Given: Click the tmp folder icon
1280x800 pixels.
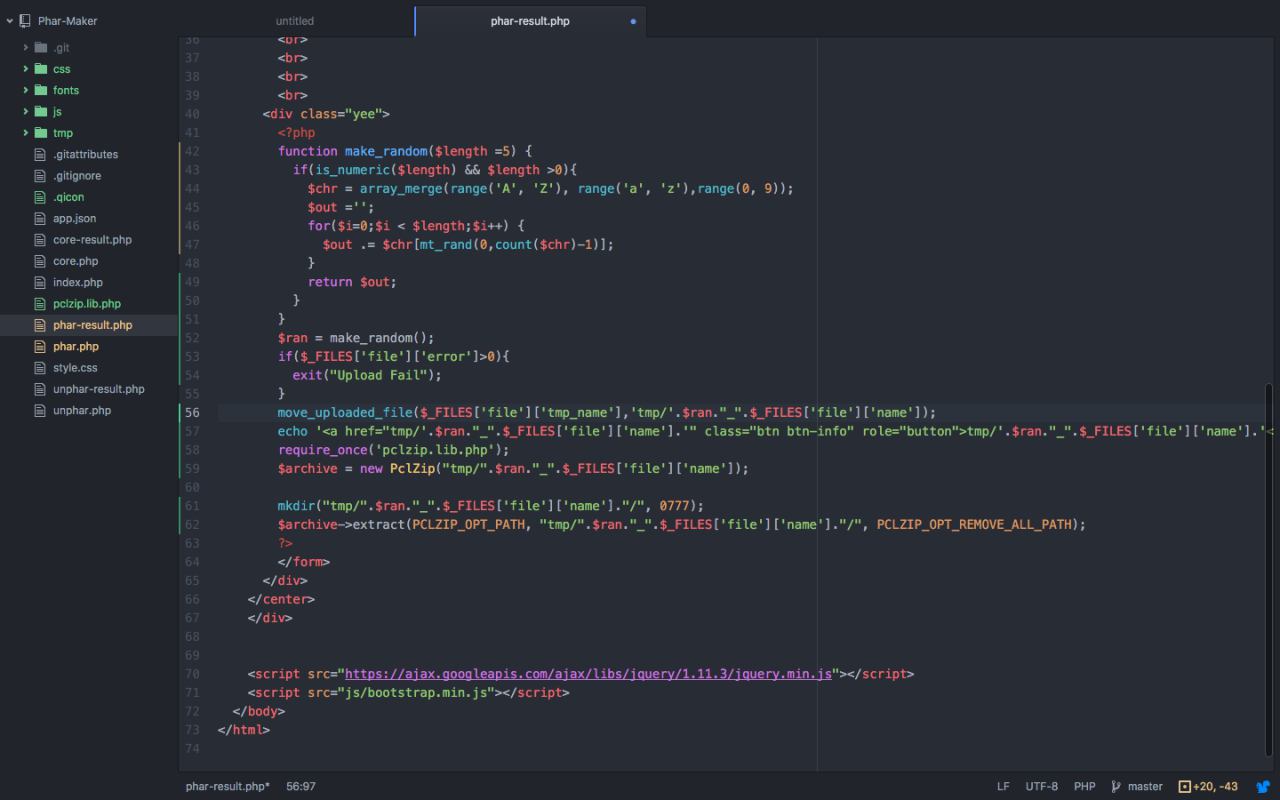Looking at the screenshot, I should [x=41, y=133].
